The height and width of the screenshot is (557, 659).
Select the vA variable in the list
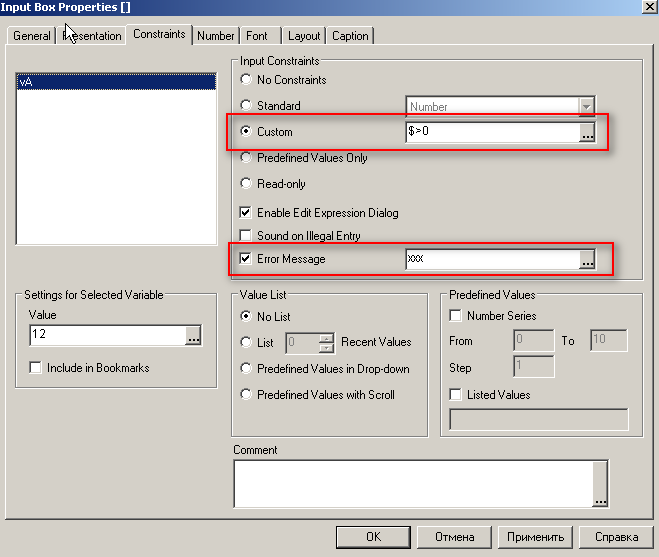(116, 82)
